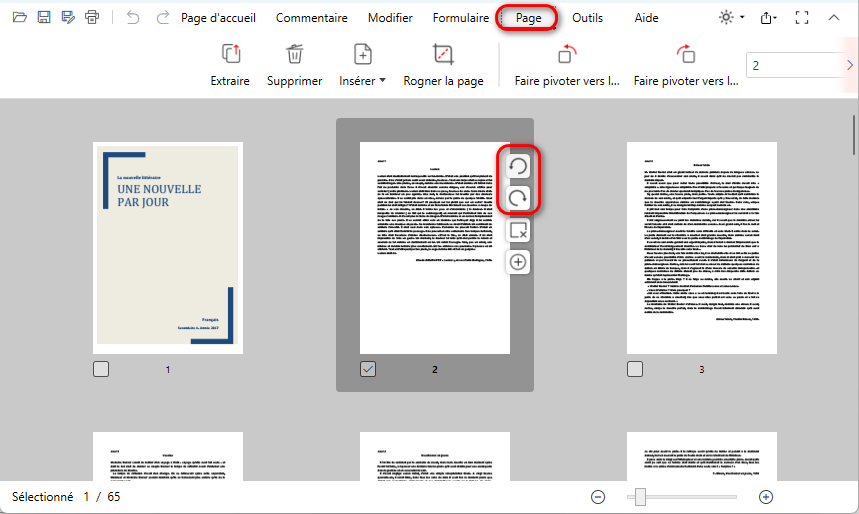
Task: Open the Page d'accueil tab
Action: coord(218,18)
